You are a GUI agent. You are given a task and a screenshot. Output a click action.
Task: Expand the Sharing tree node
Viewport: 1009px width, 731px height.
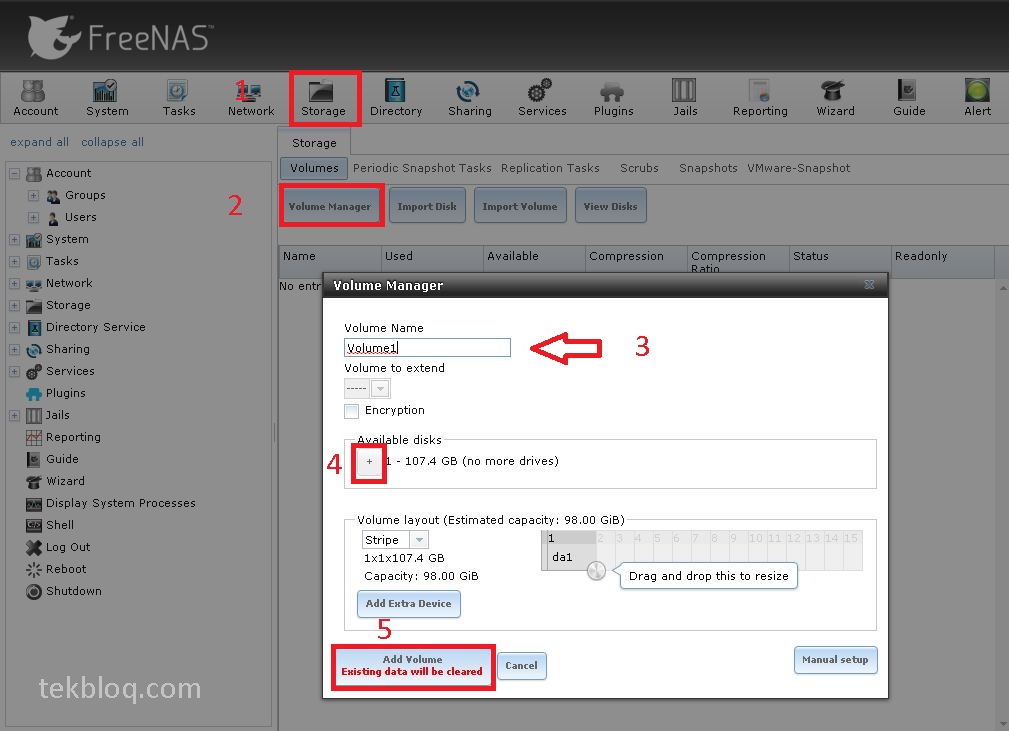click(x=14, y=349)
